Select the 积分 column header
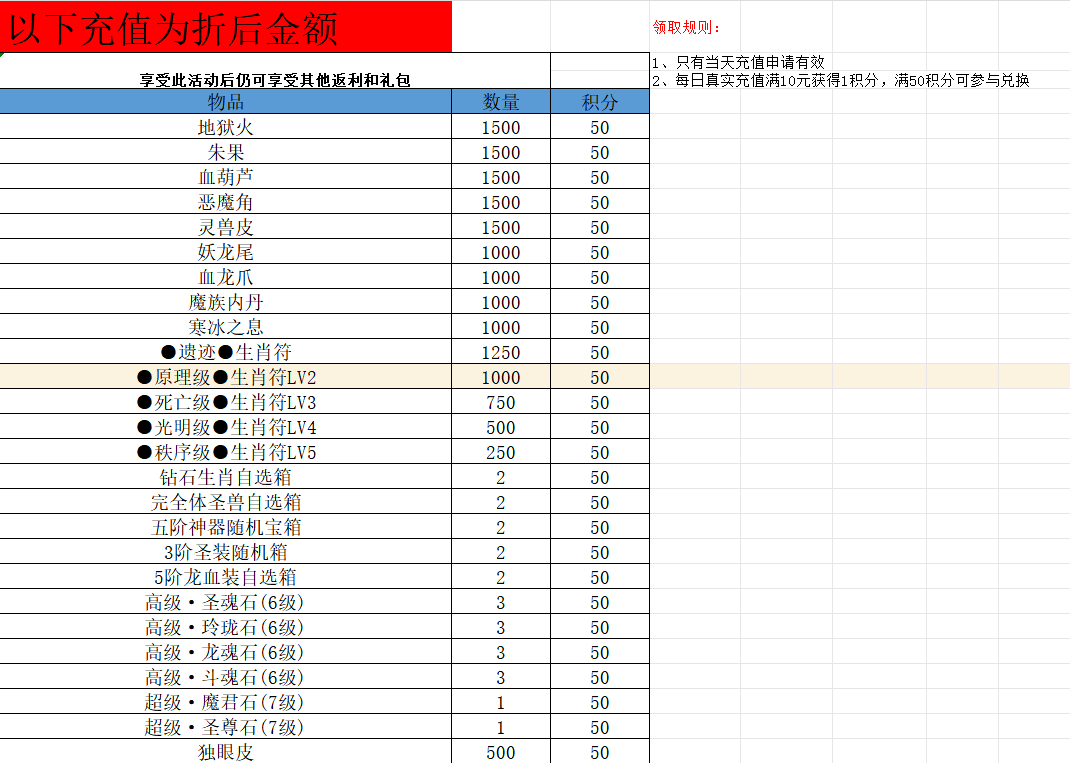This screenshot has height=763, width=1070. (600, 102)
